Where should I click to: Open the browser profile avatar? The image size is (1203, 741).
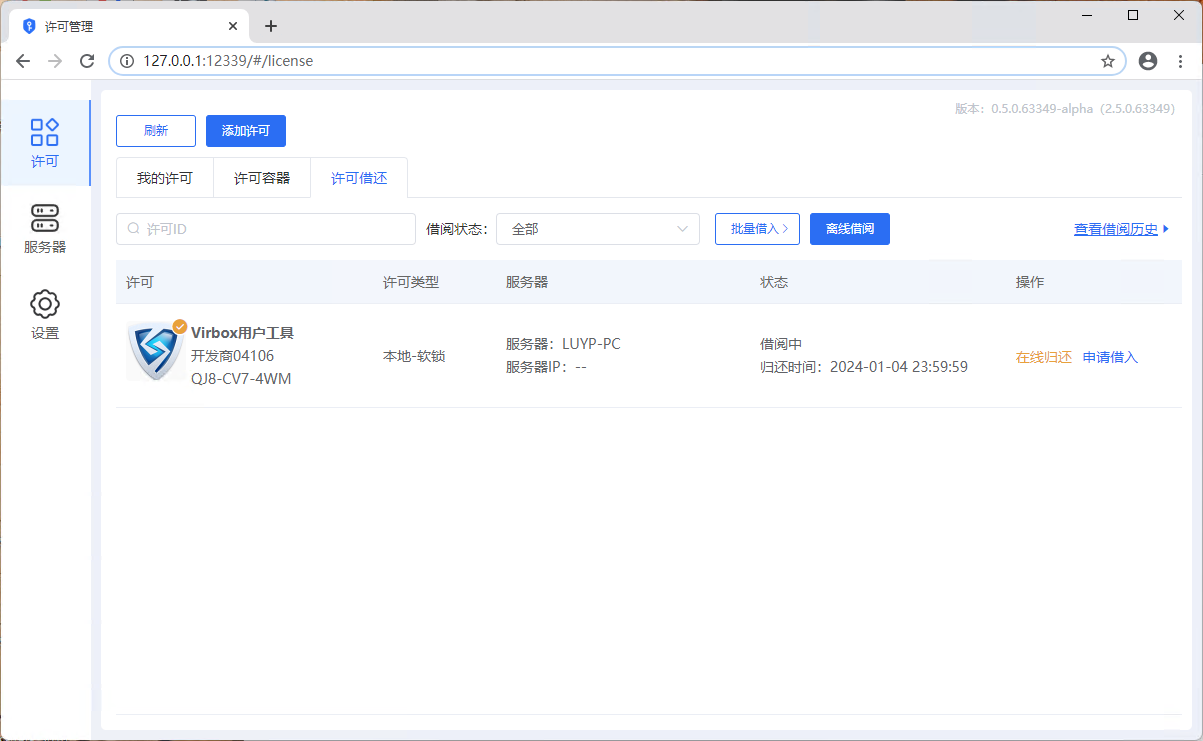click(1148, 61)
